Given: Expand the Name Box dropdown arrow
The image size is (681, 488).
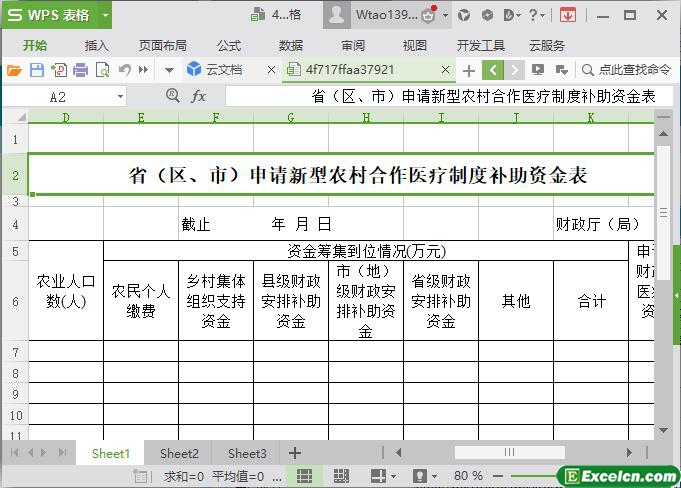Looking at the screenshot, I should [120, 97].
